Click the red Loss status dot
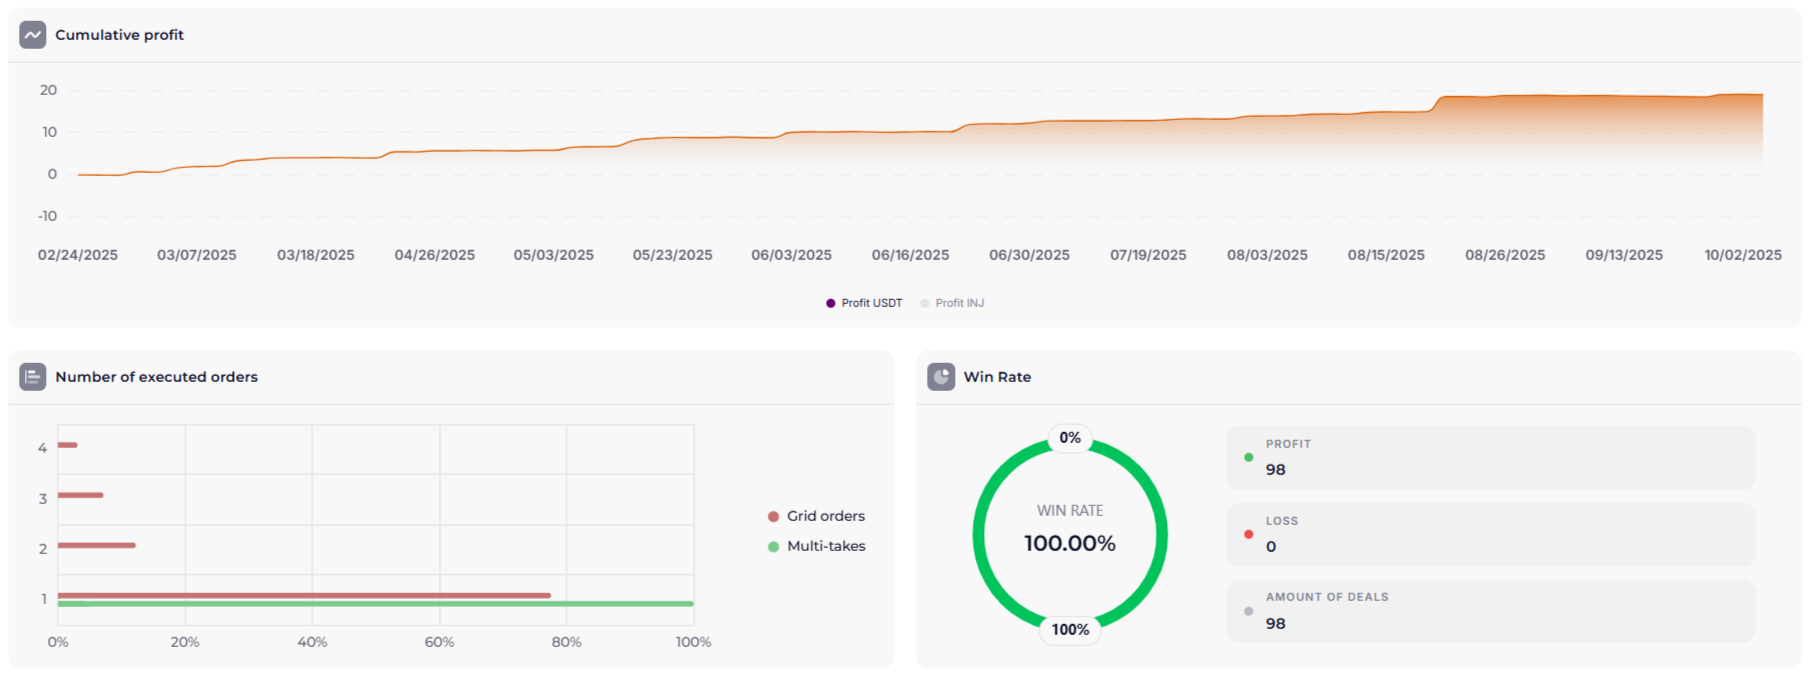 click(x=1248, y=534)
